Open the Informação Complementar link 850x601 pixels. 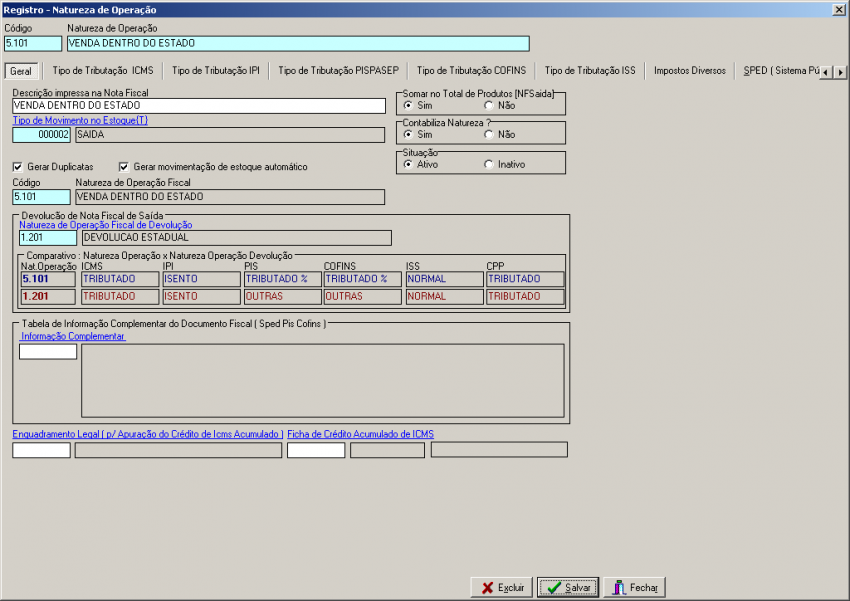pyautogui.click(x=73, y=337)
